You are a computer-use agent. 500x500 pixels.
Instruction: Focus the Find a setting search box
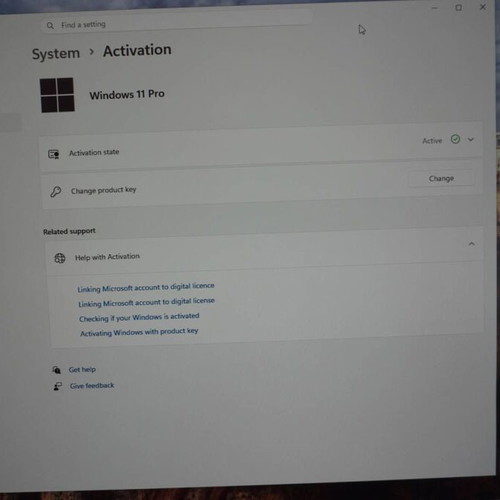177,23
